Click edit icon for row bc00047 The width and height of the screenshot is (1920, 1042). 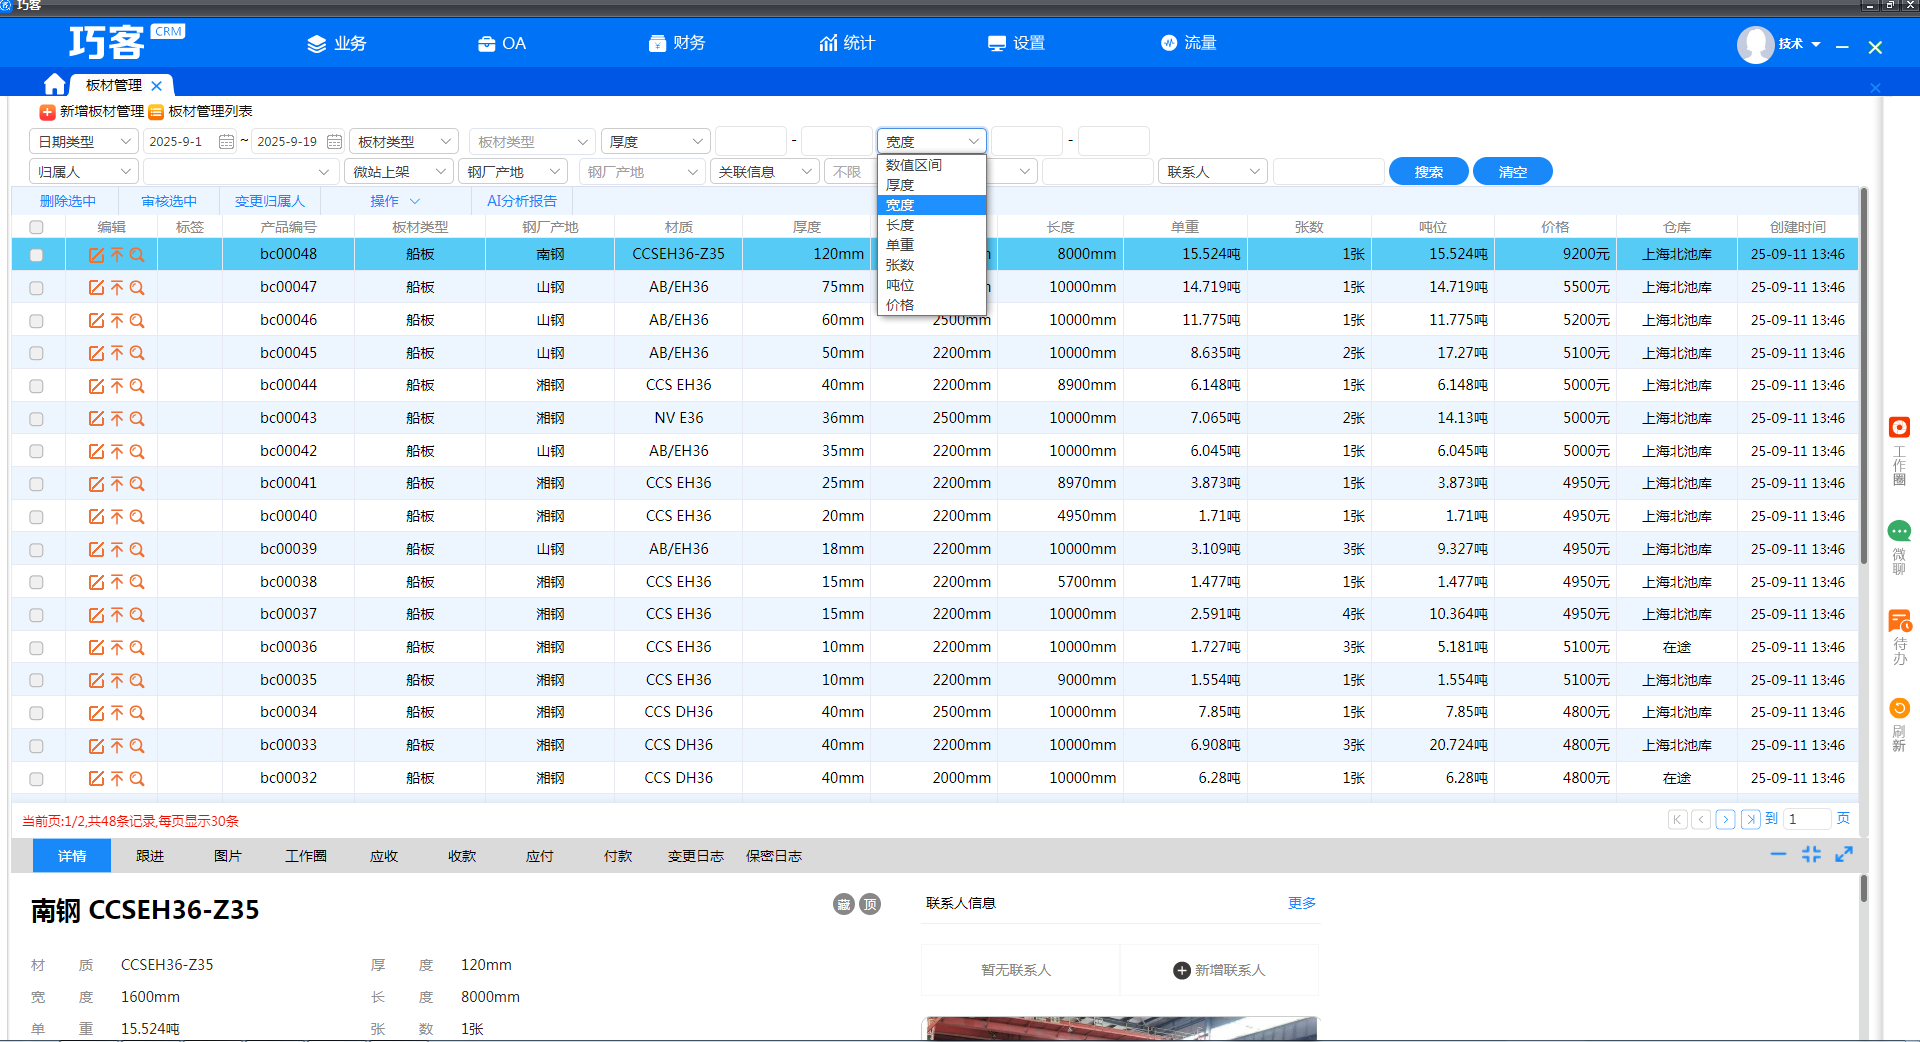point(96,288)
